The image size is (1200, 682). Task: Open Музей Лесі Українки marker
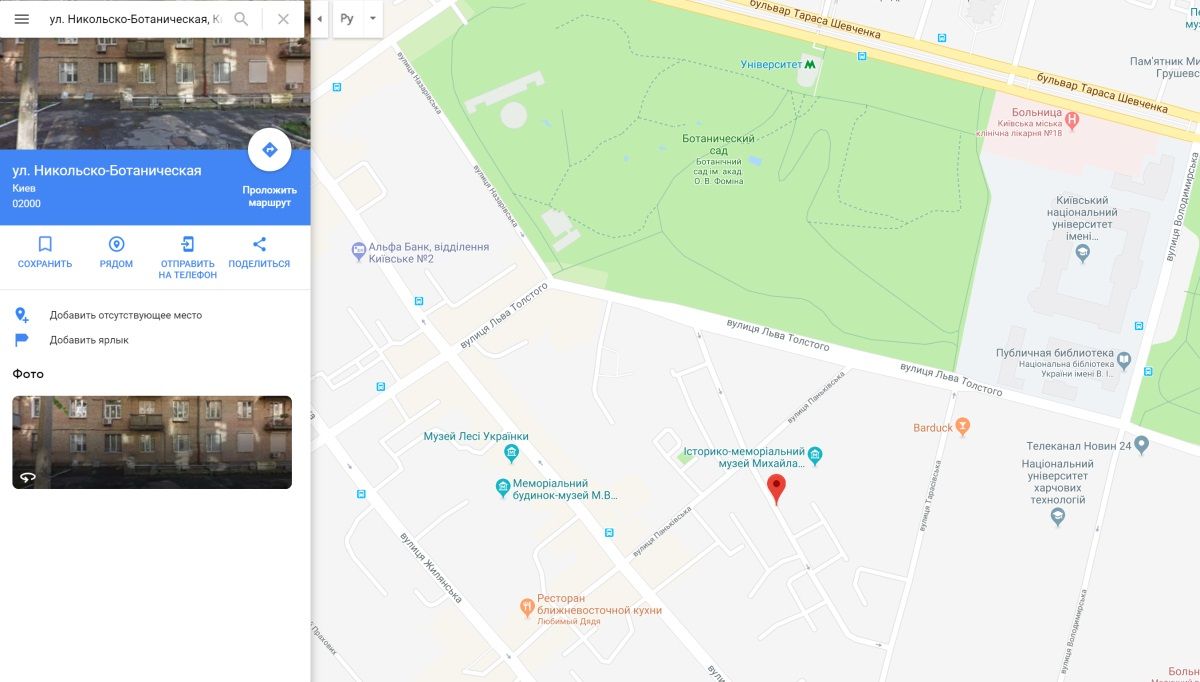[x=512, y=454]
